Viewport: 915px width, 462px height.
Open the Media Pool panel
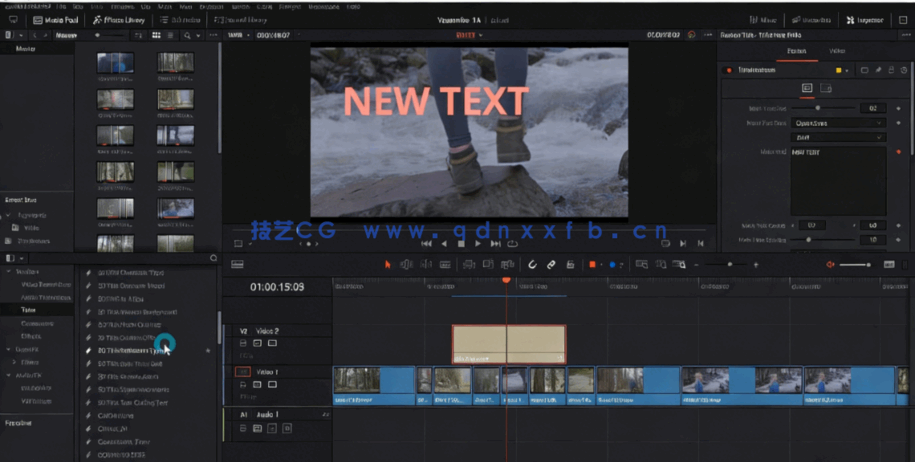[55, 20]
